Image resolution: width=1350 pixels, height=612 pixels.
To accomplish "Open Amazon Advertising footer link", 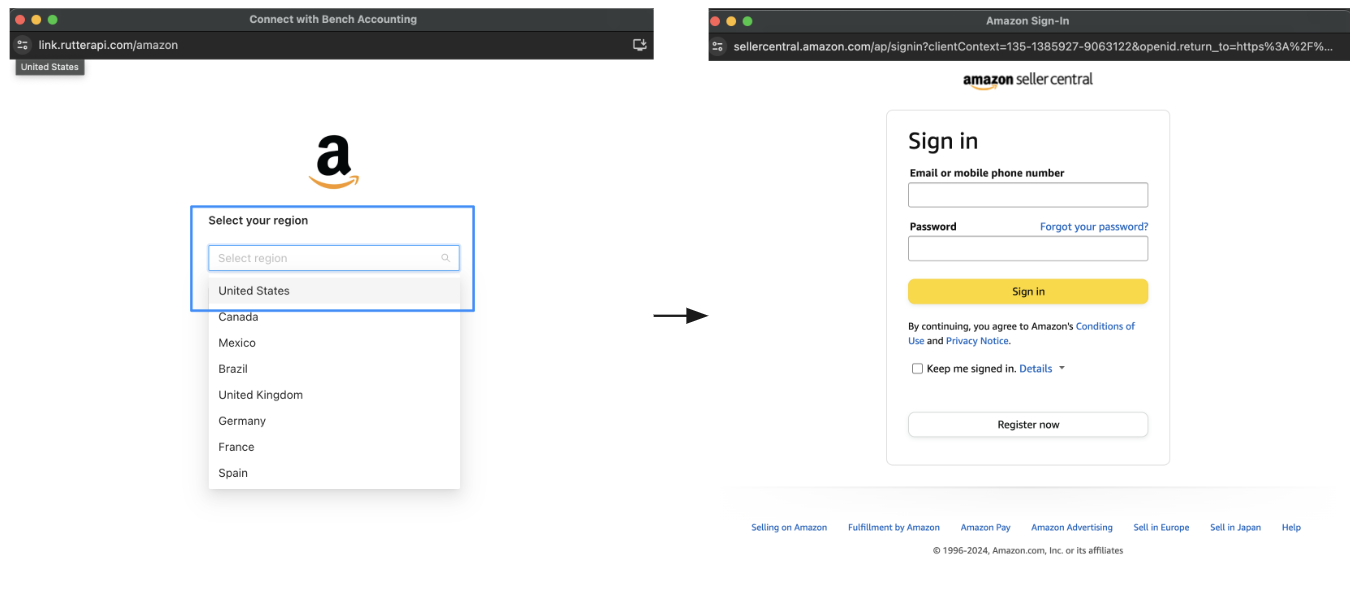I will 1072,527.
